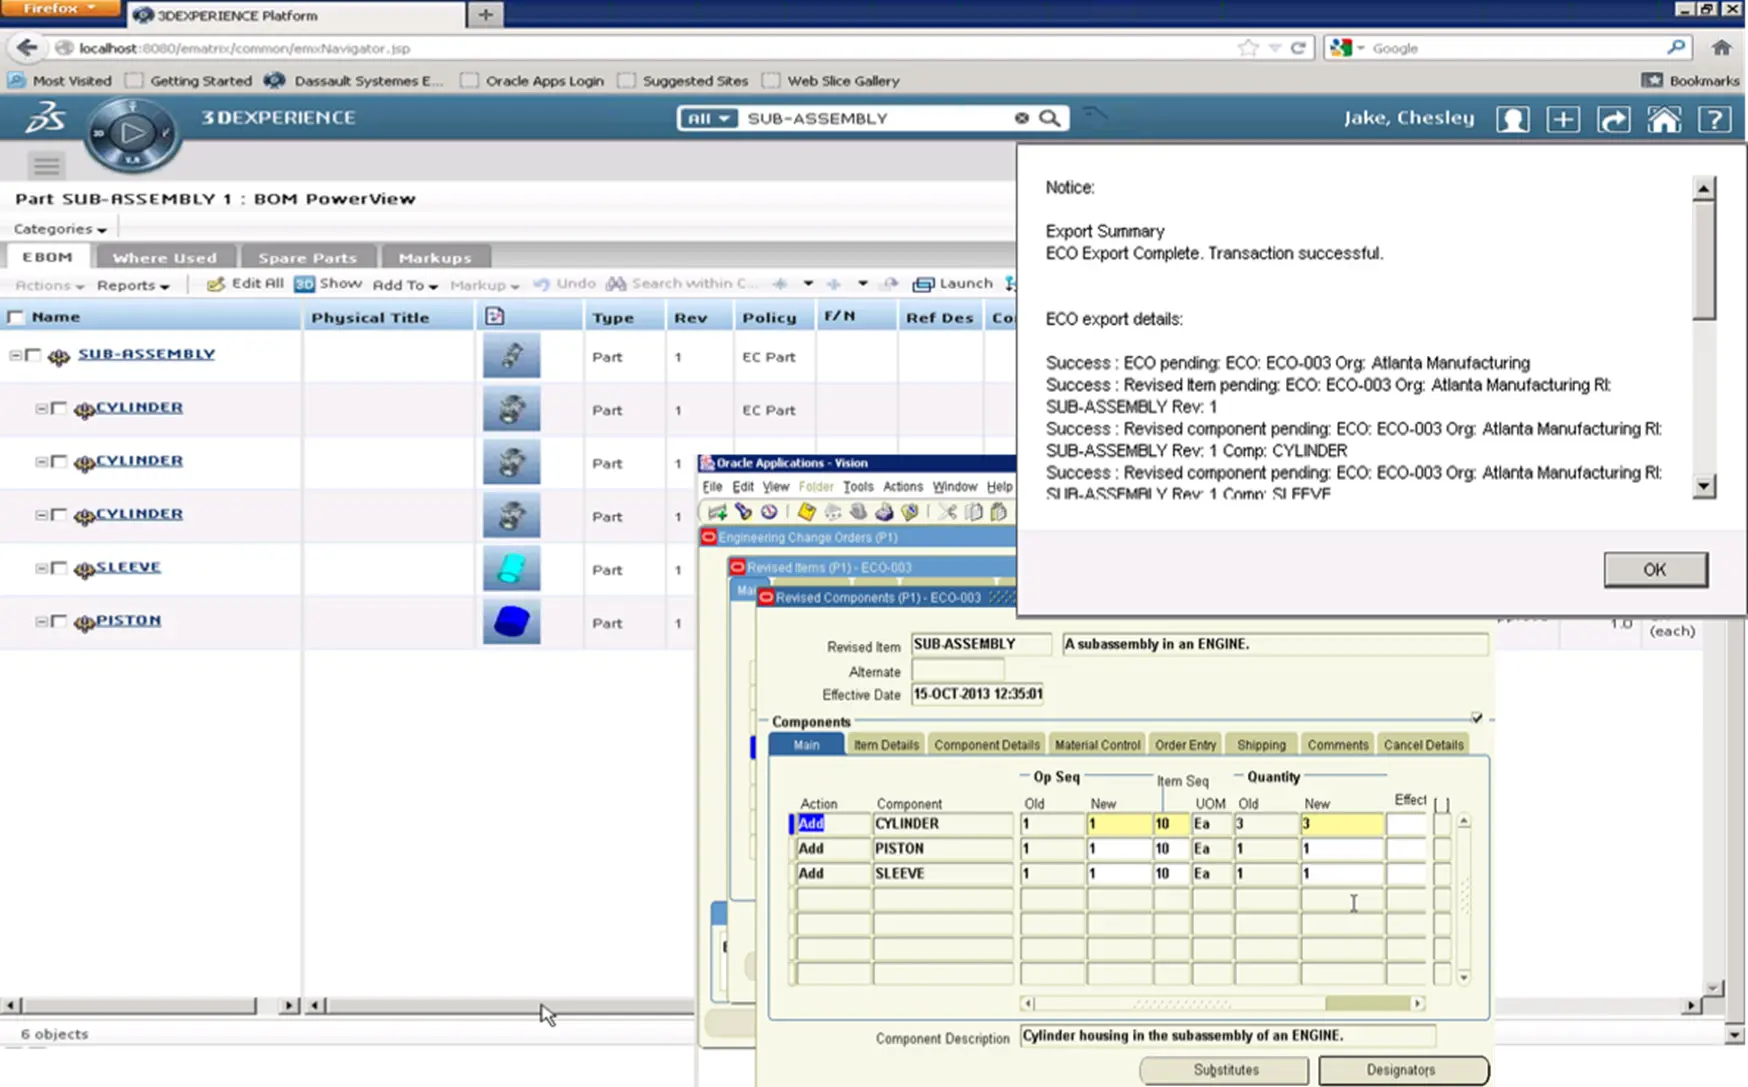
Task: Open the Reports dropdown
Action: click(133, 285)
